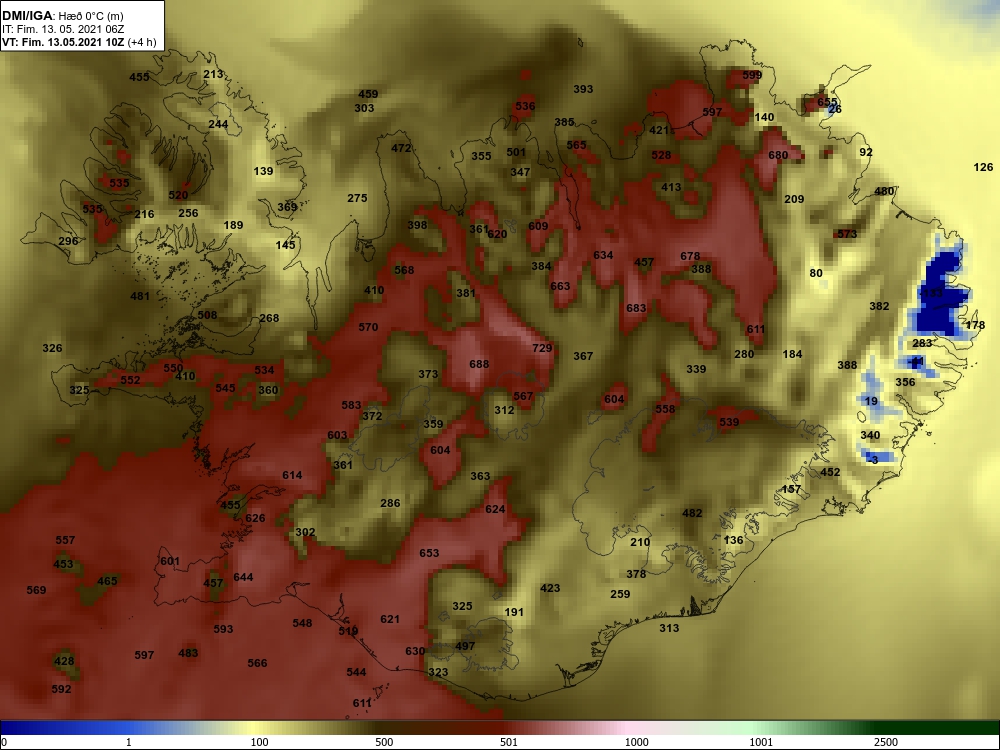Click the map value 459

click(x=368, y=94)
